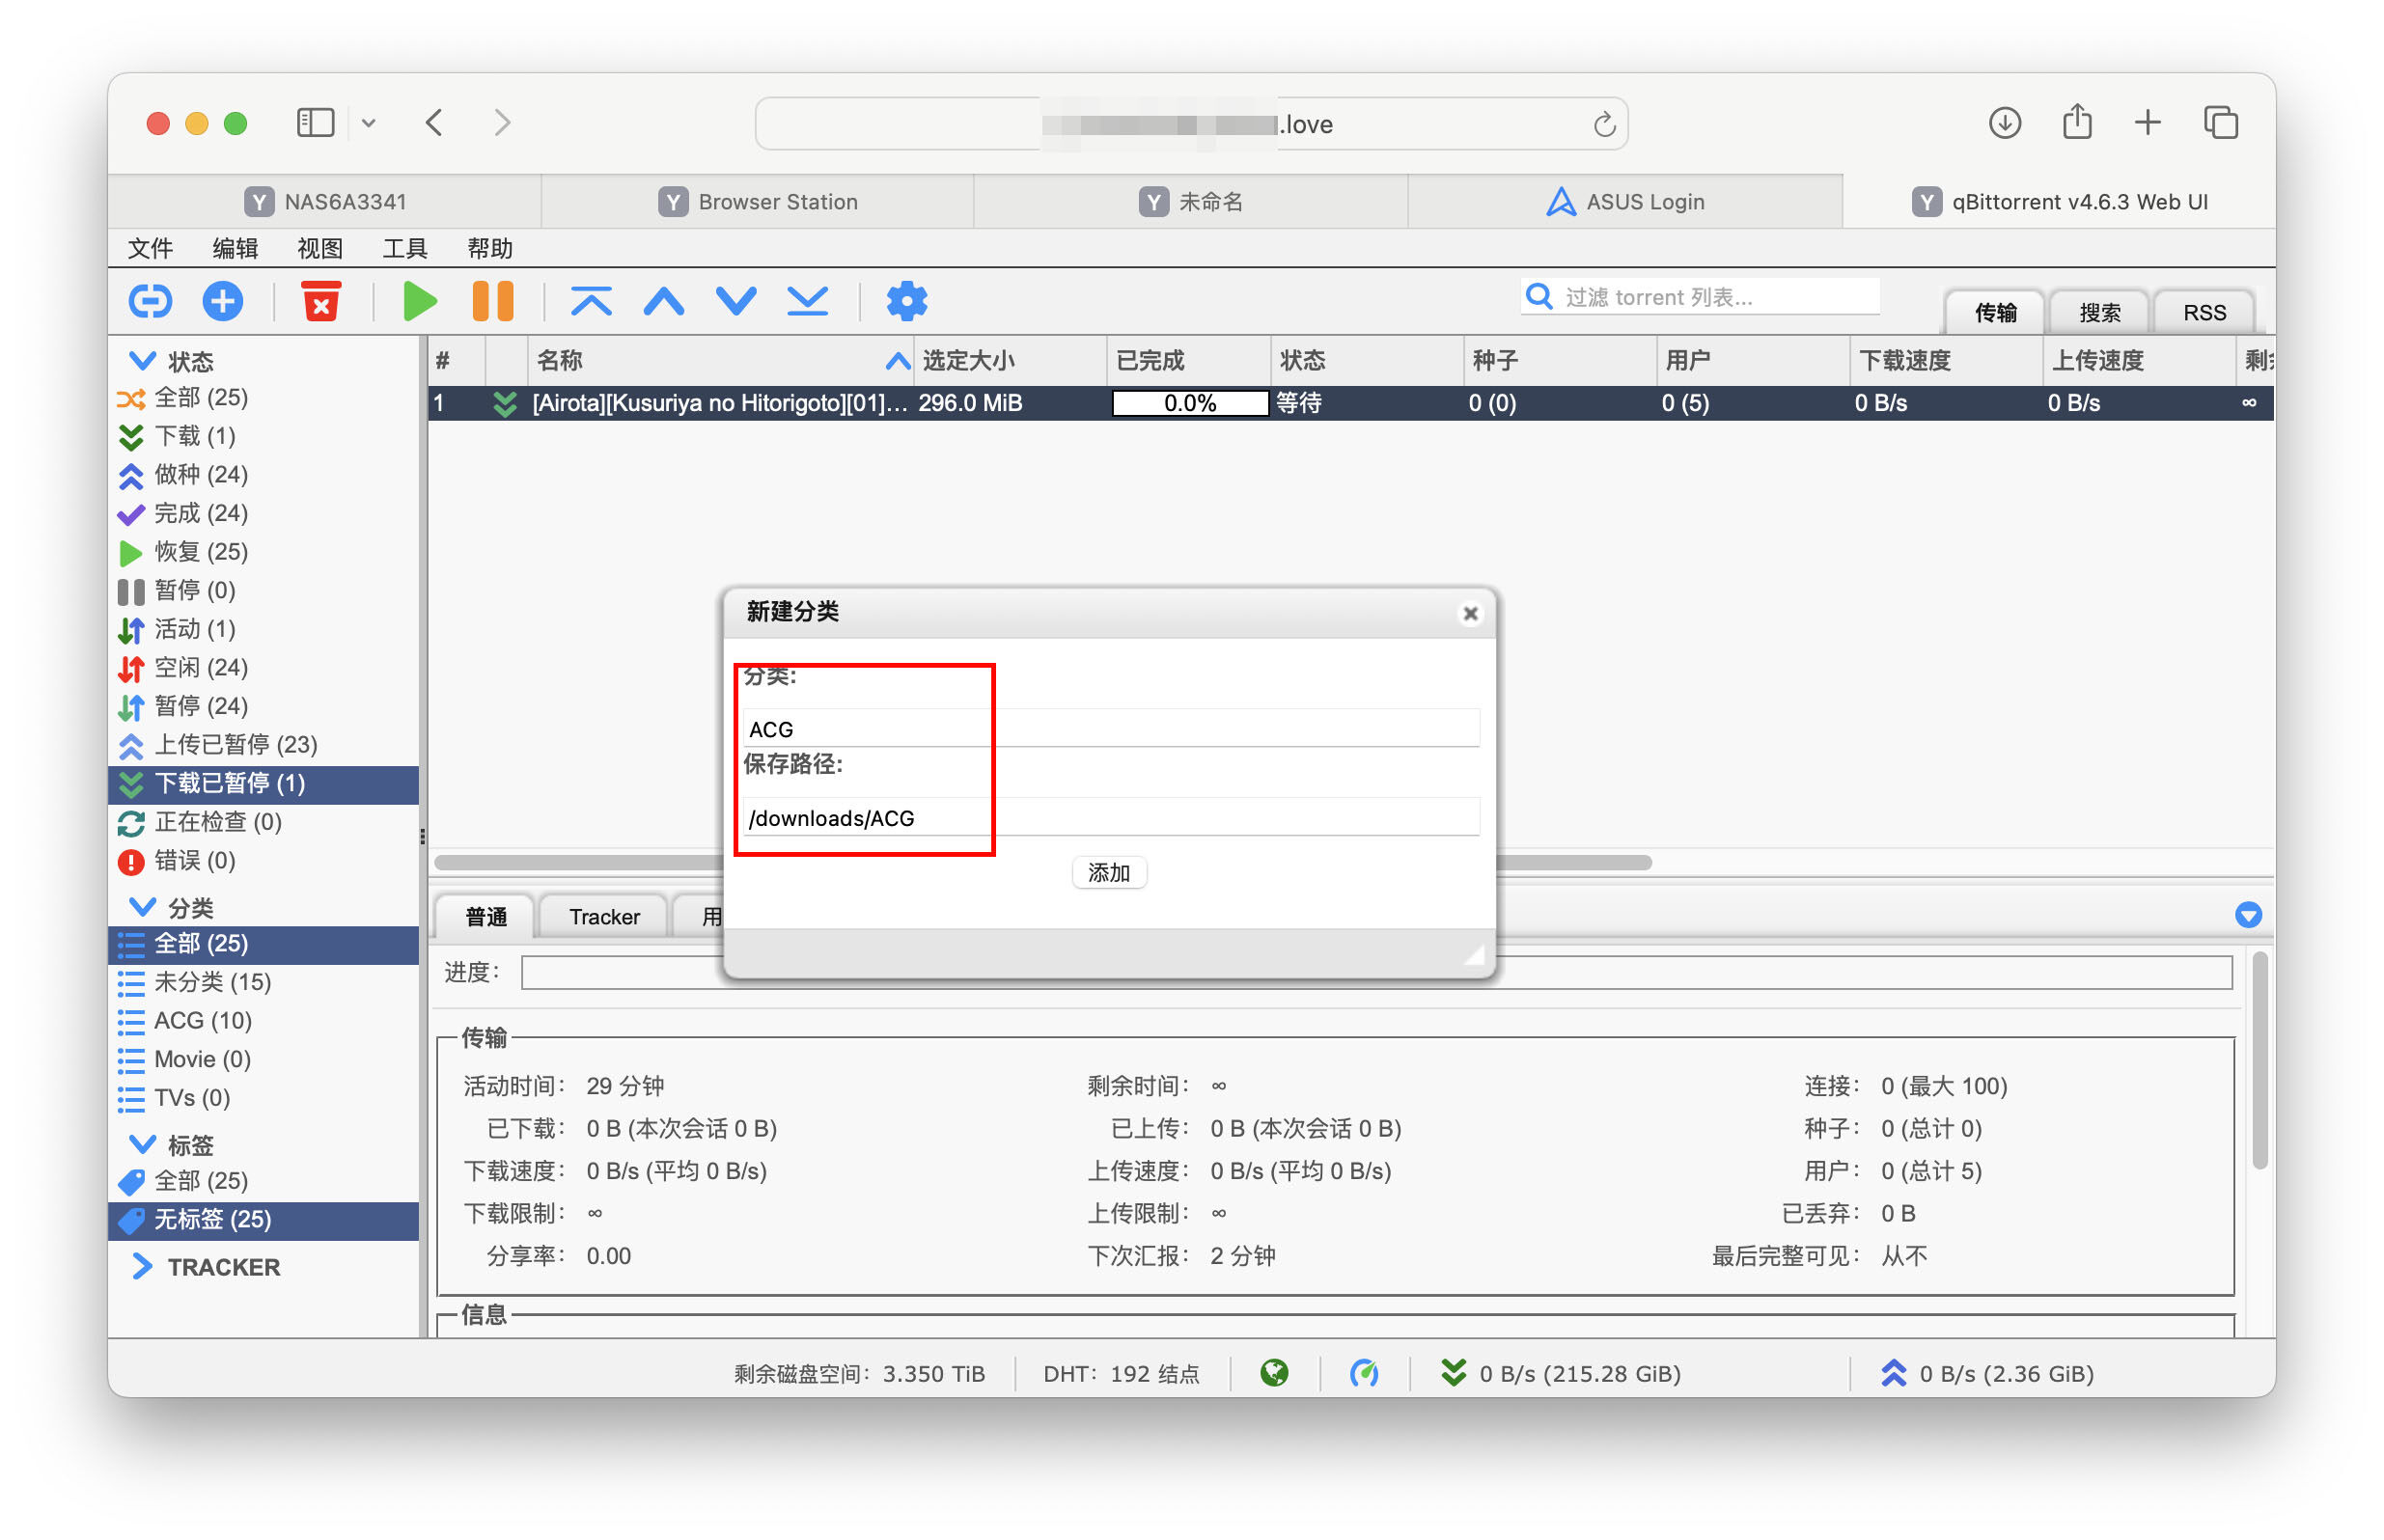Open new Safari tab with plus

(x=2147, y=123)
